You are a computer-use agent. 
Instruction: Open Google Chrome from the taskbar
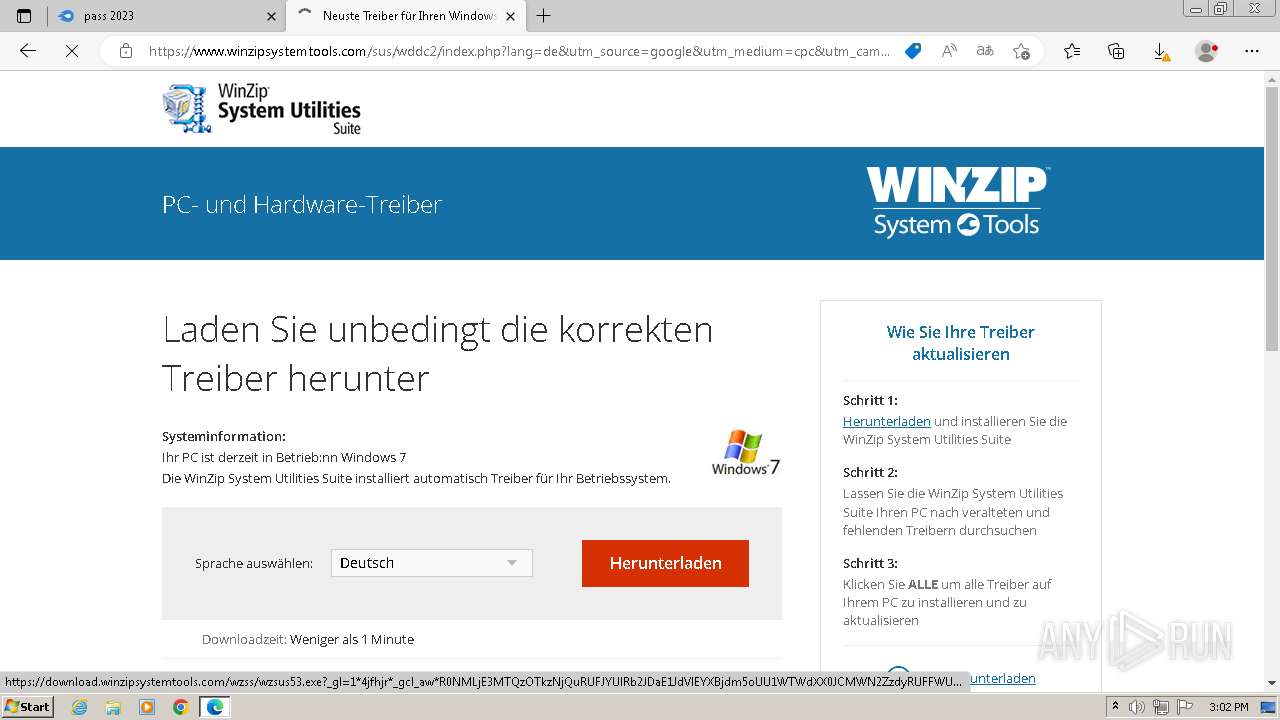coord(181,707)
